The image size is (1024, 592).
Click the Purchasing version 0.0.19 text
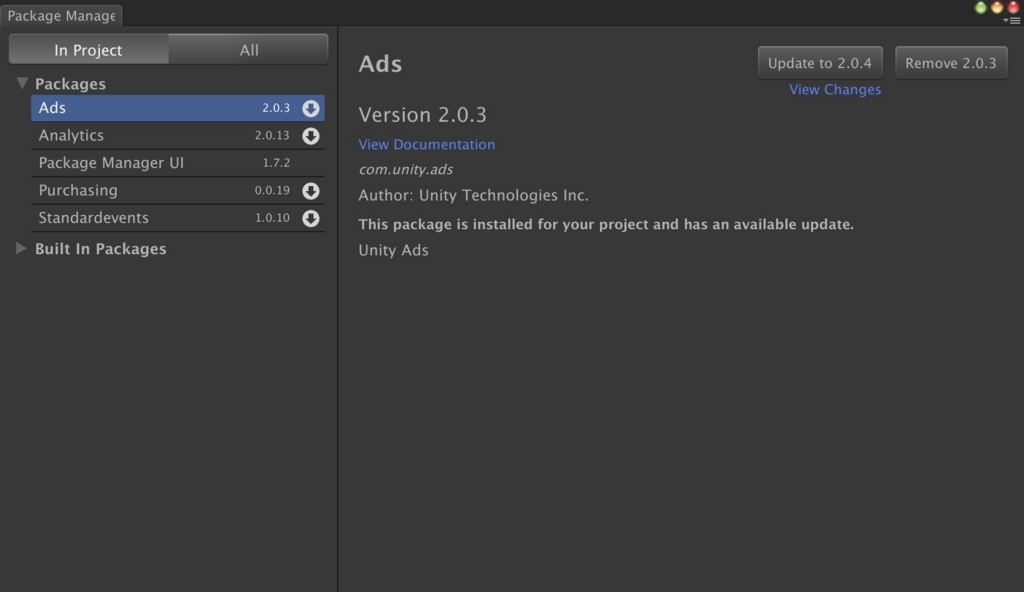272,190
